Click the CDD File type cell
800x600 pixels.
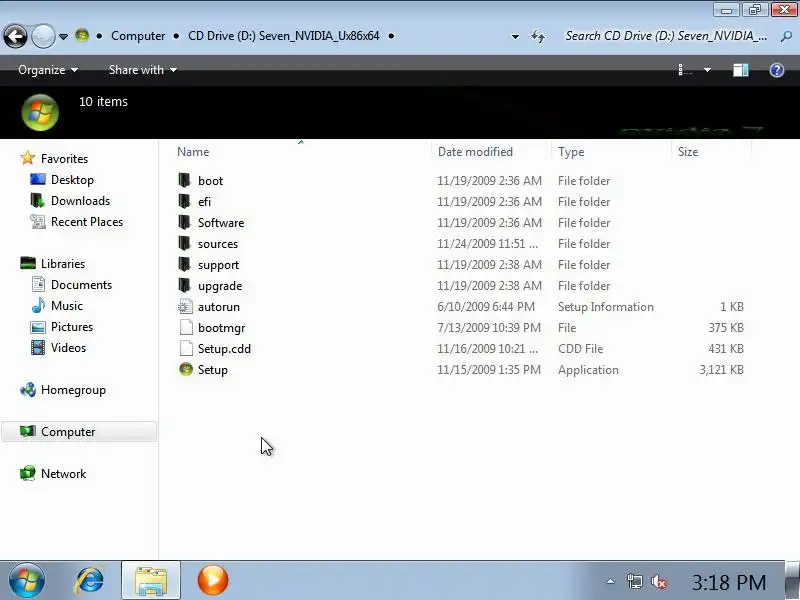[x=580, y=348]
